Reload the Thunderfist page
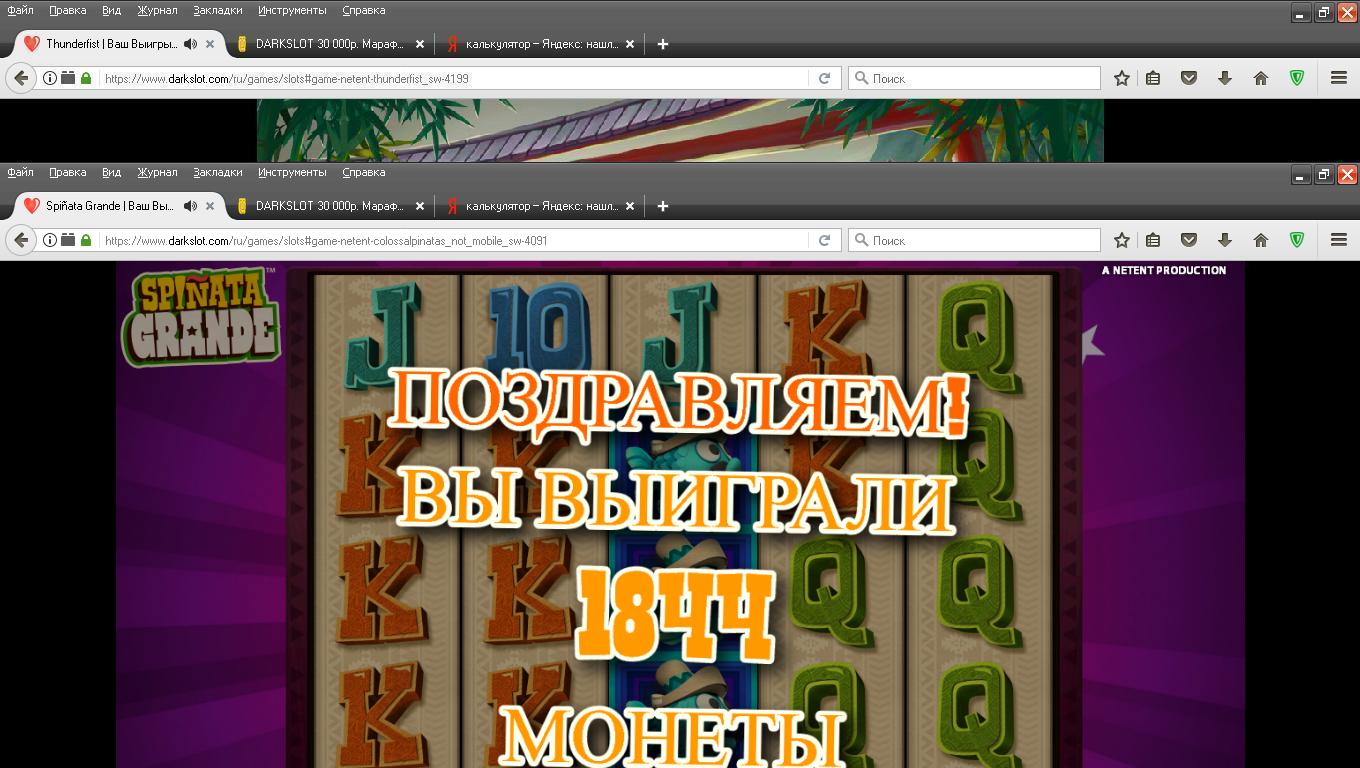The height and width of the screenshot is (768, 1360). [824, 78]
